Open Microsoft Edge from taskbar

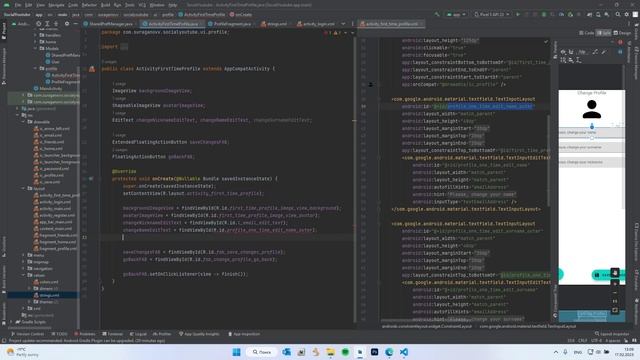pyautogui.click(x=389, y=352)
